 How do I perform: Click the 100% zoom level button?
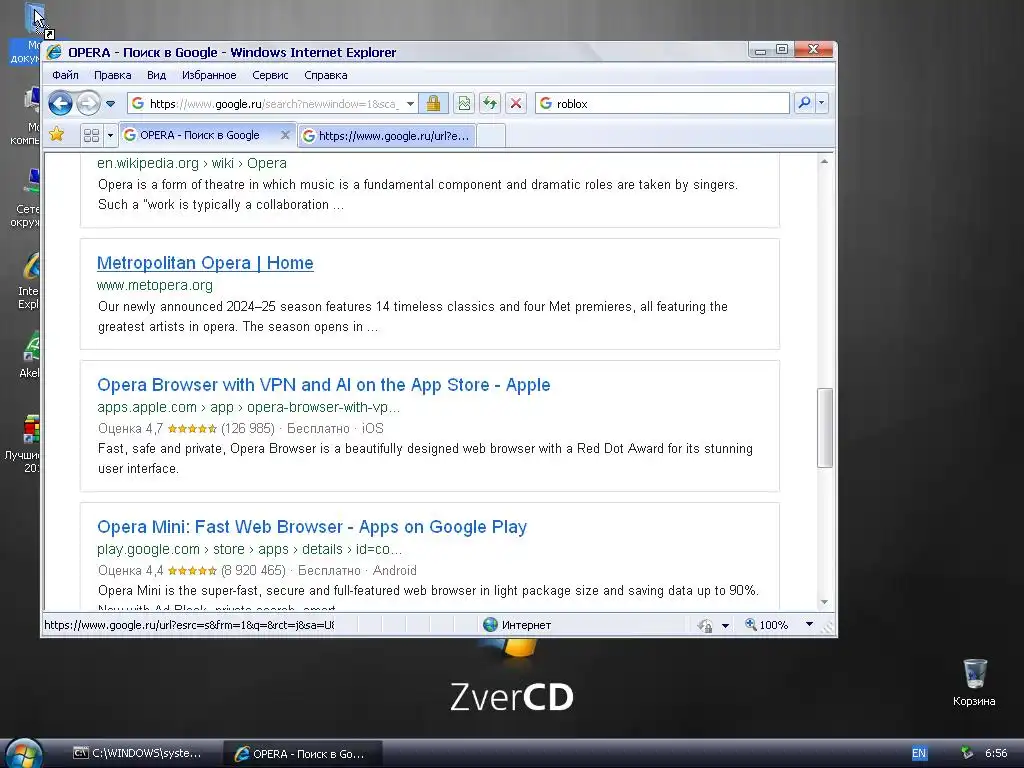click(767, 625)
